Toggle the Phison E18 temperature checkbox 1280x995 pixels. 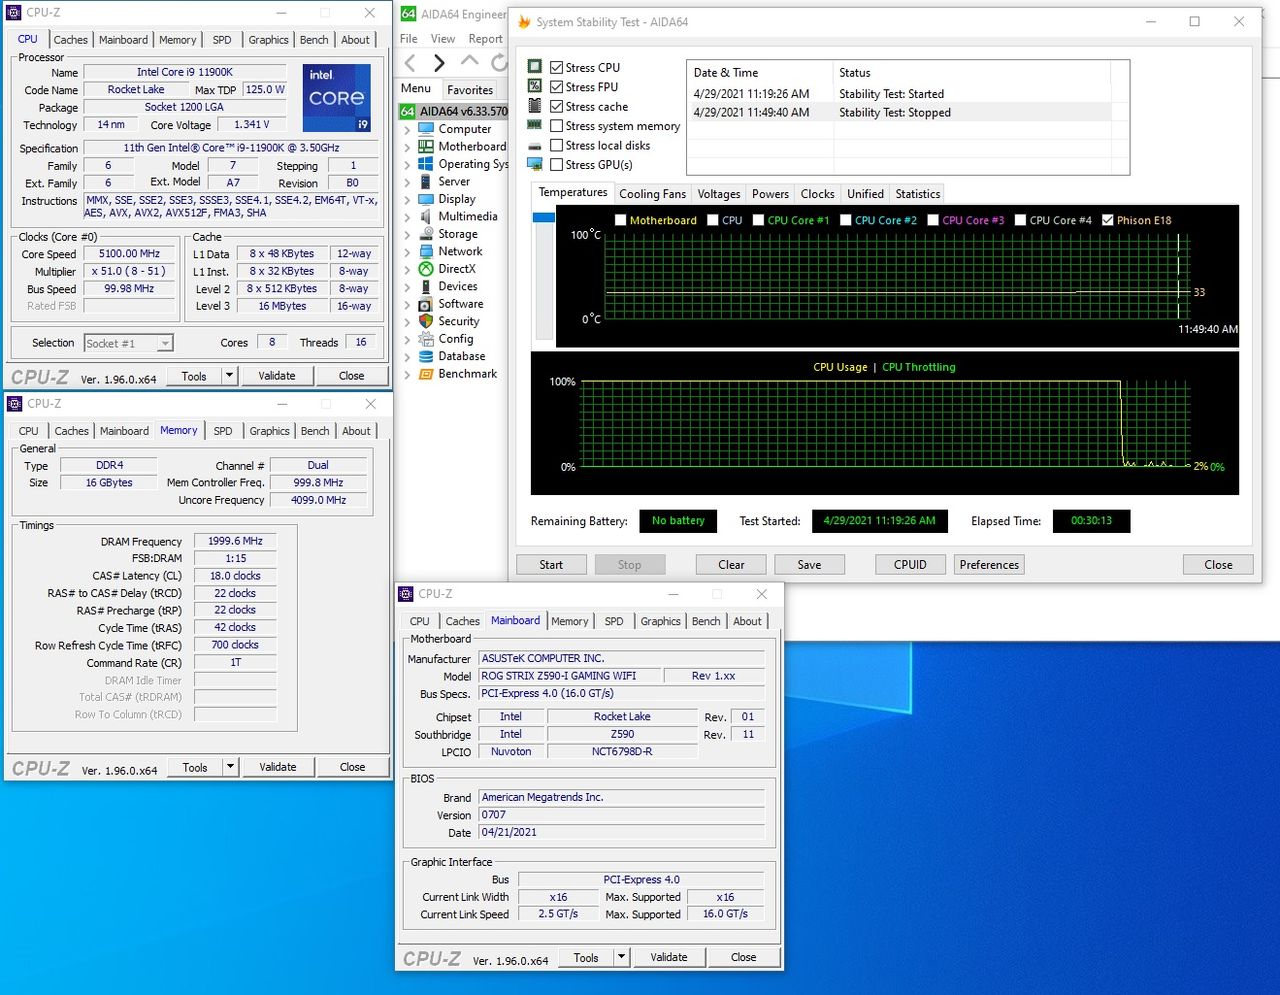coord(1108,220)
